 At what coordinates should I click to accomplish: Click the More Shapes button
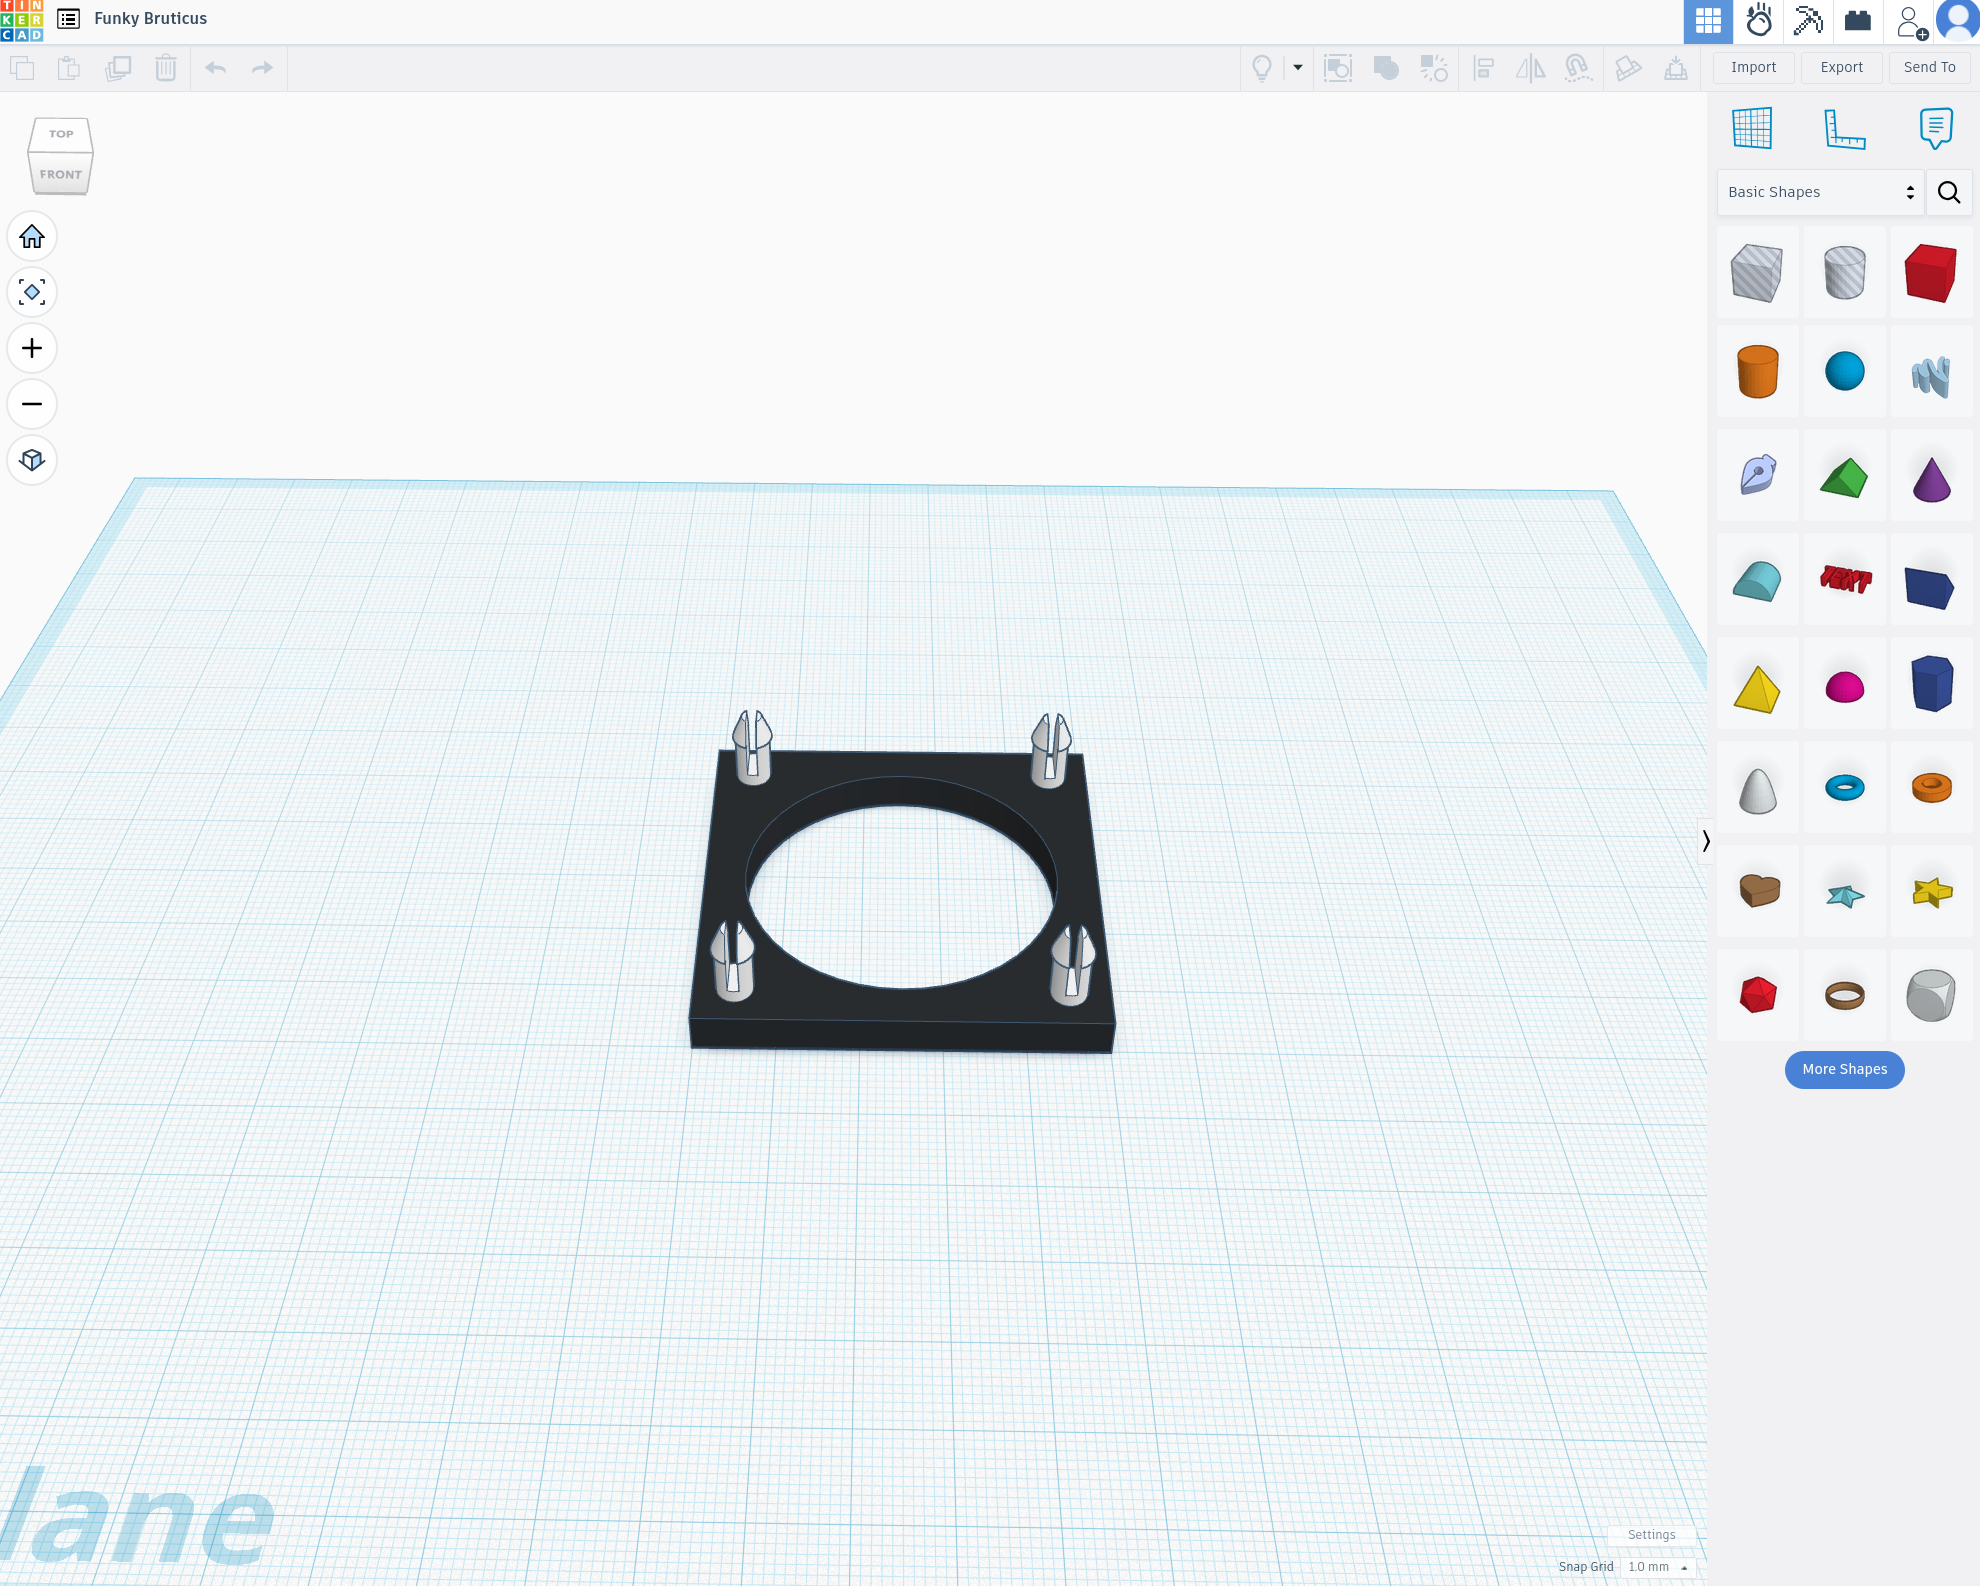click(1844, 1070)
